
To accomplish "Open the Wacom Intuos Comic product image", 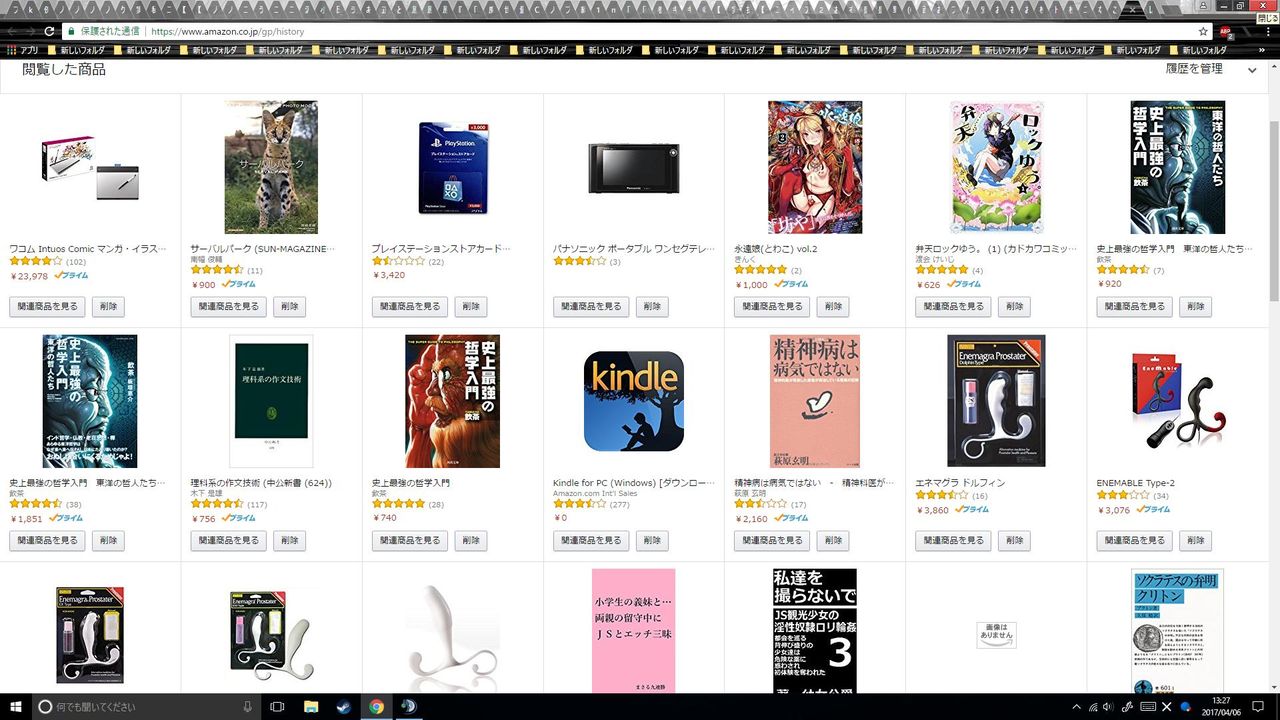I will (90, 167).
